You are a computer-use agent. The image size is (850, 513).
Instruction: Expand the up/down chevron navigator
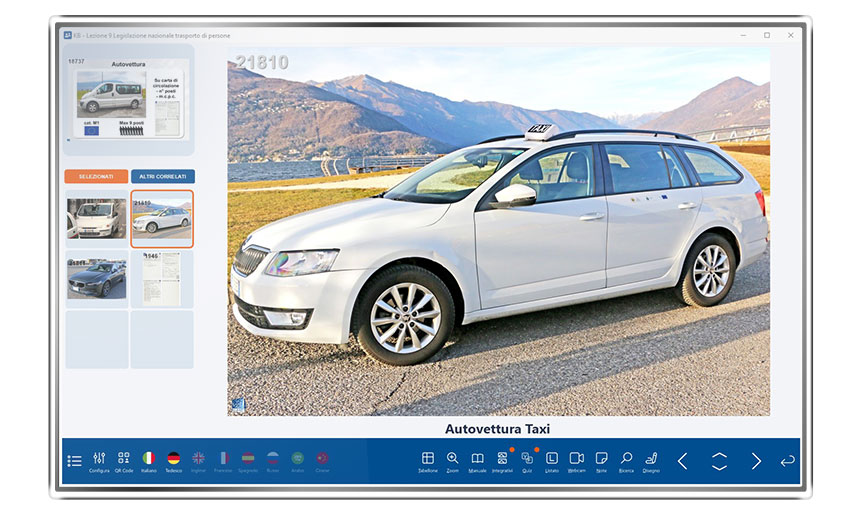pyautogui.click(x=719, y=461)
